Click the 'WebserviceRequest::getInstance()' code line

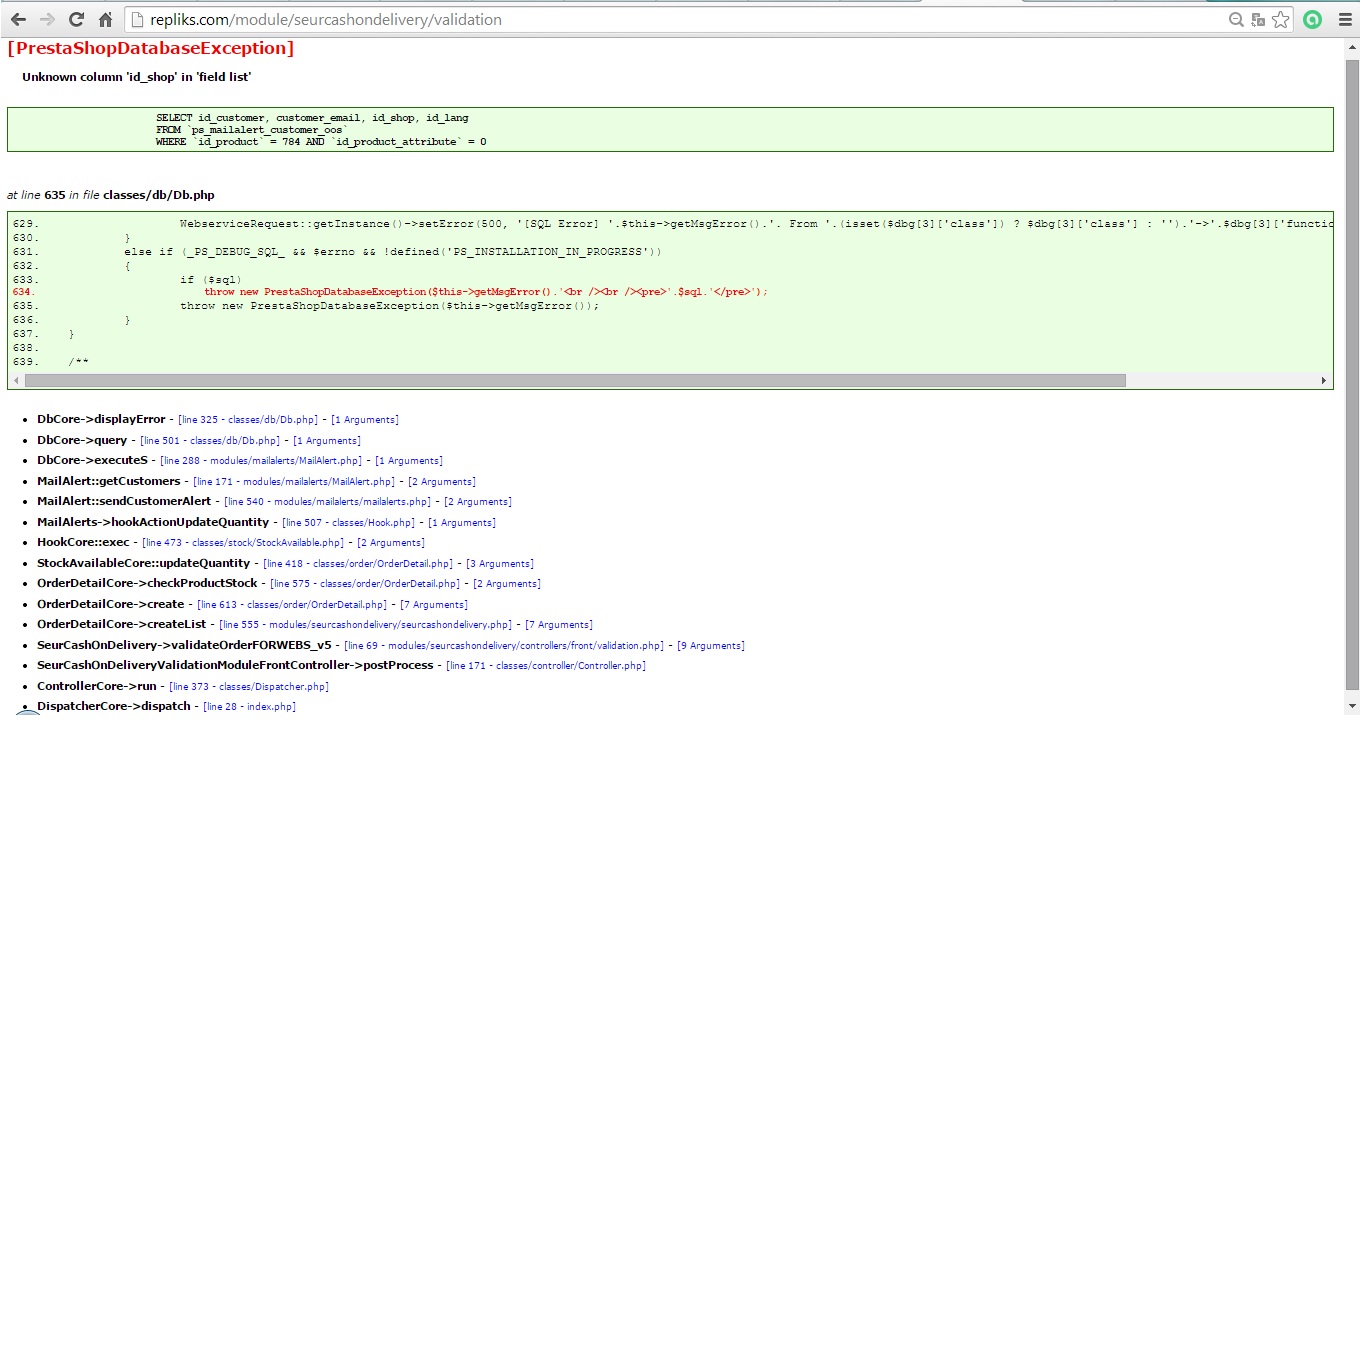756,224
